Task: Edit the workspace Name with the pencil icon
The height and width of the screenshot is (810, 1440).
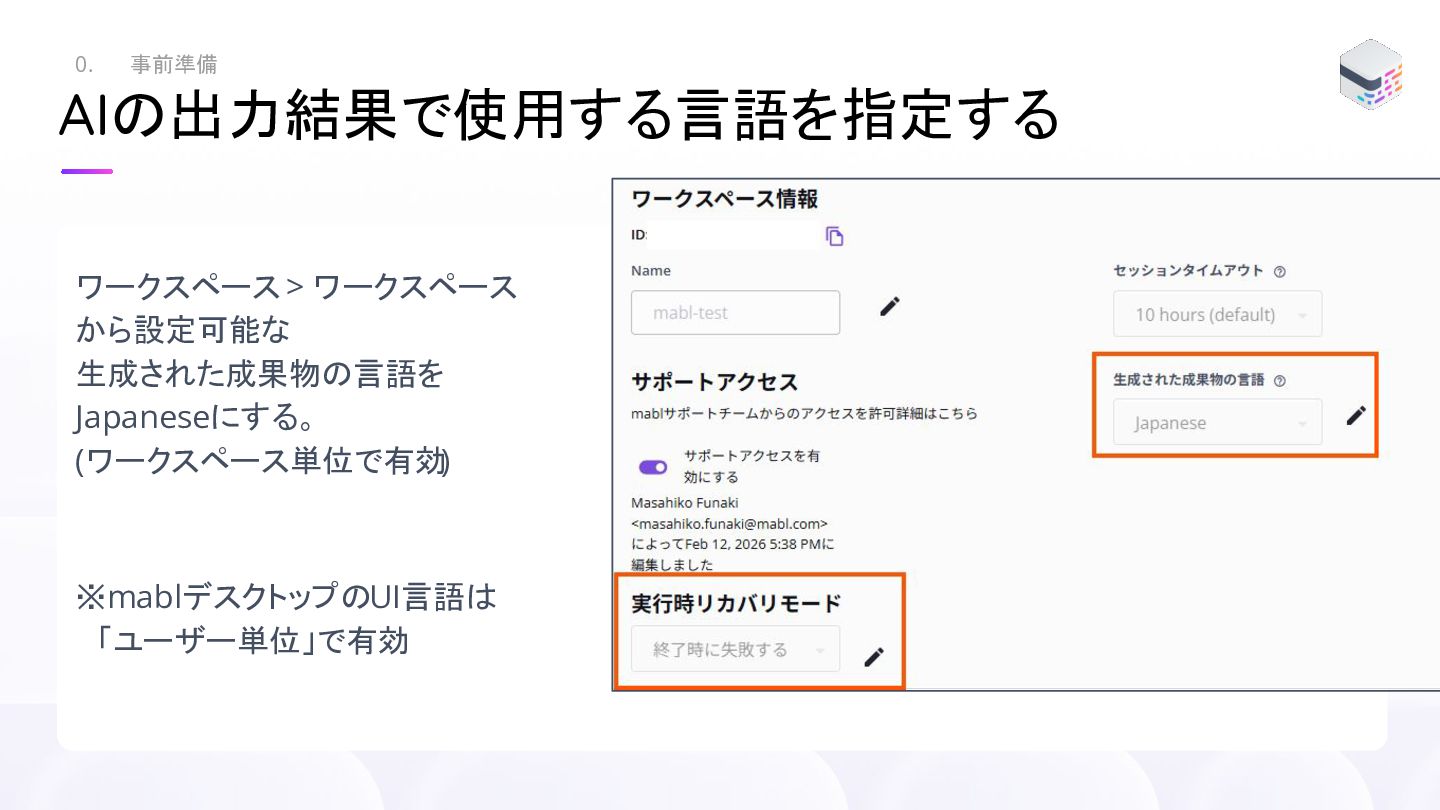Action: point(889,307)
